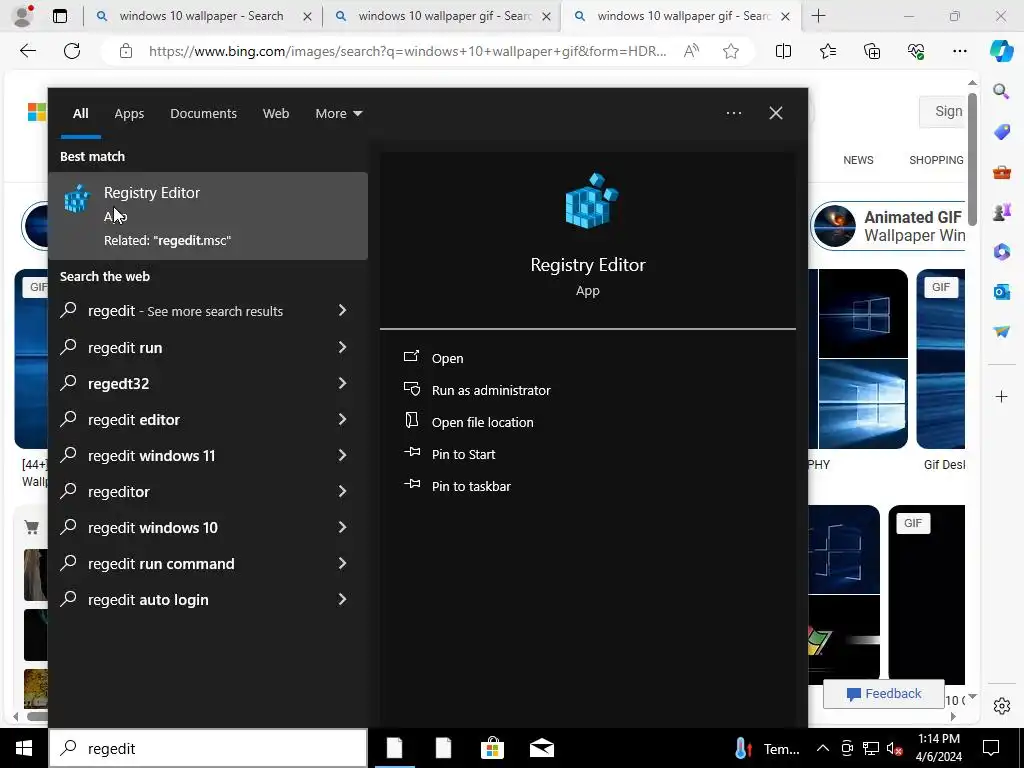Show the clock and date flyout
This screenshot has width=1024, height=768.
(x=939, y=748)
